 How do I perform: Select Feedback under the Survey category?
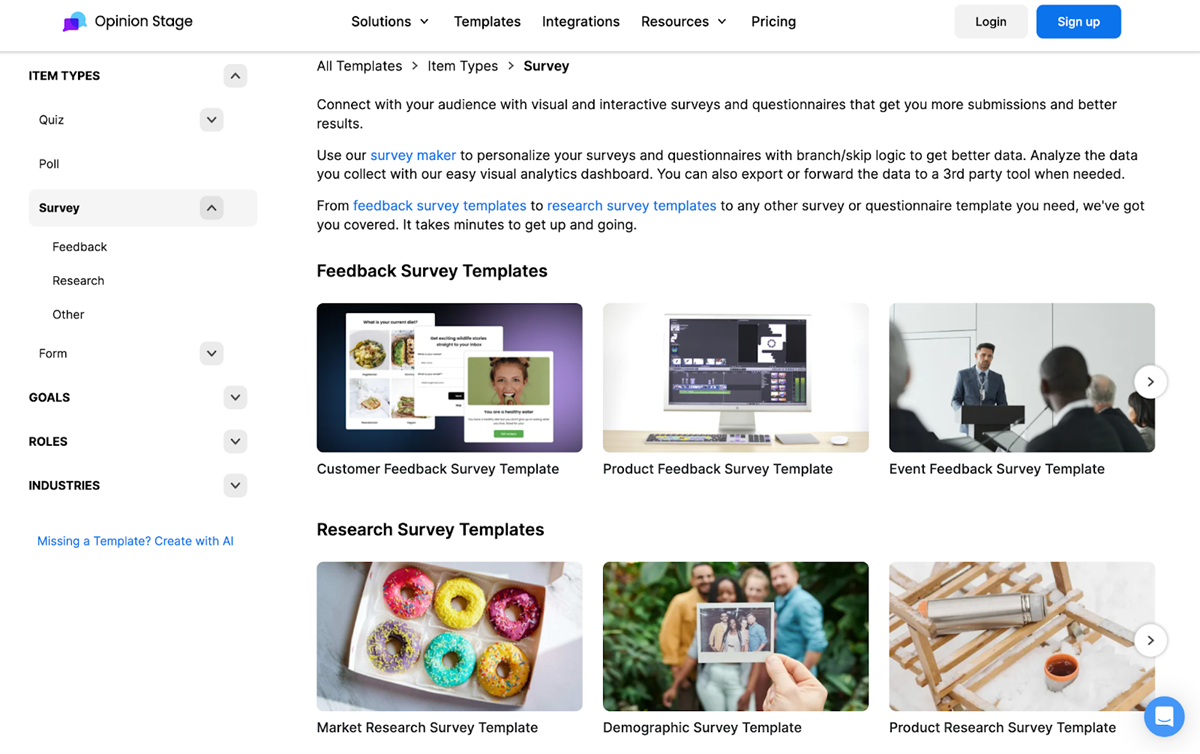(80, 247)
